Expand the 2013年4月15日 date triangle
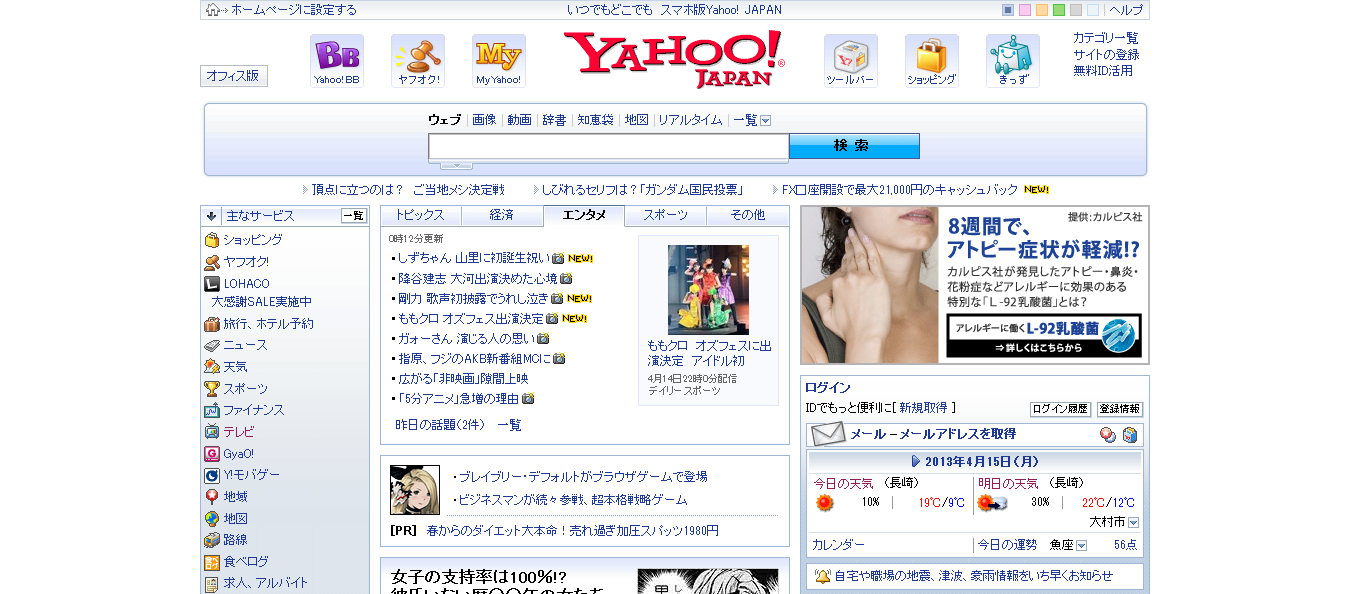 pos(915,462)
